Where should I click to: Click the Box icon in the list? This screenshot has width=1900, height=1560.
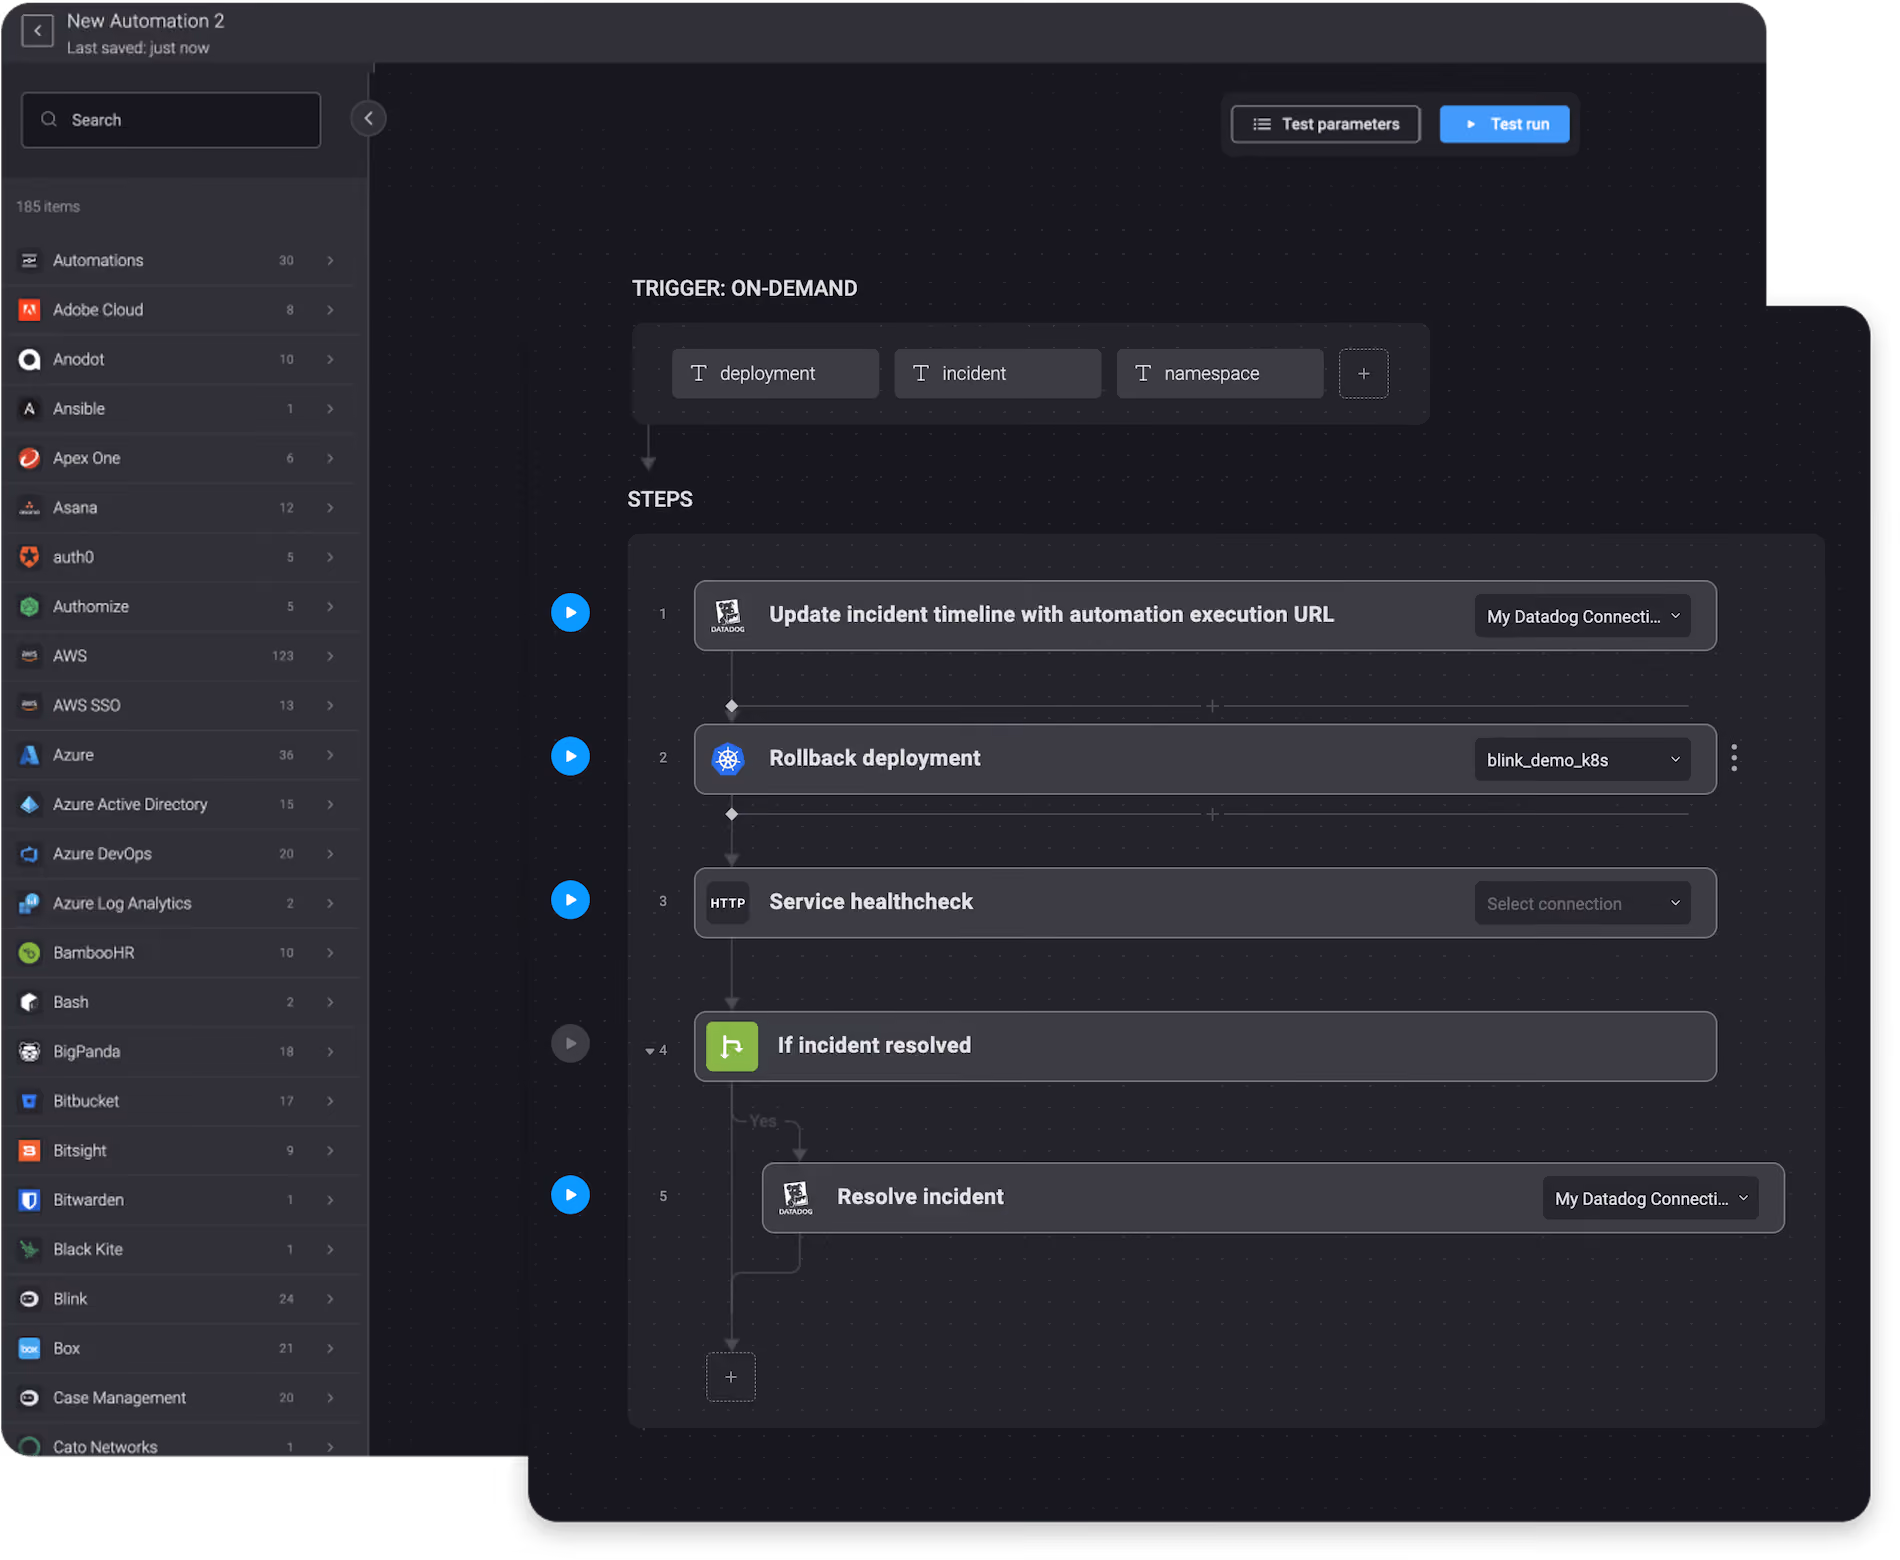pyautogui.click(x=30, y=1348)
